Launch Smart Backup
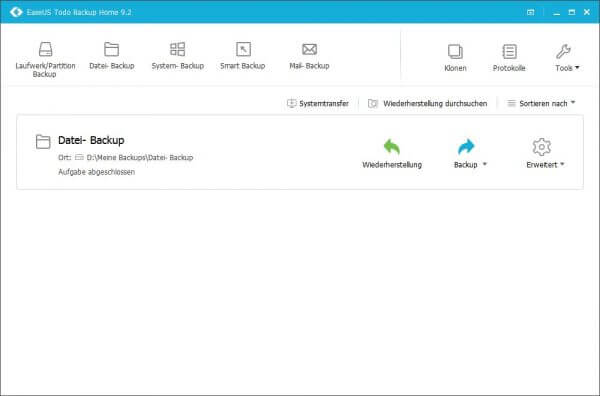Screen dimensions: 600x396 [243, 56]
